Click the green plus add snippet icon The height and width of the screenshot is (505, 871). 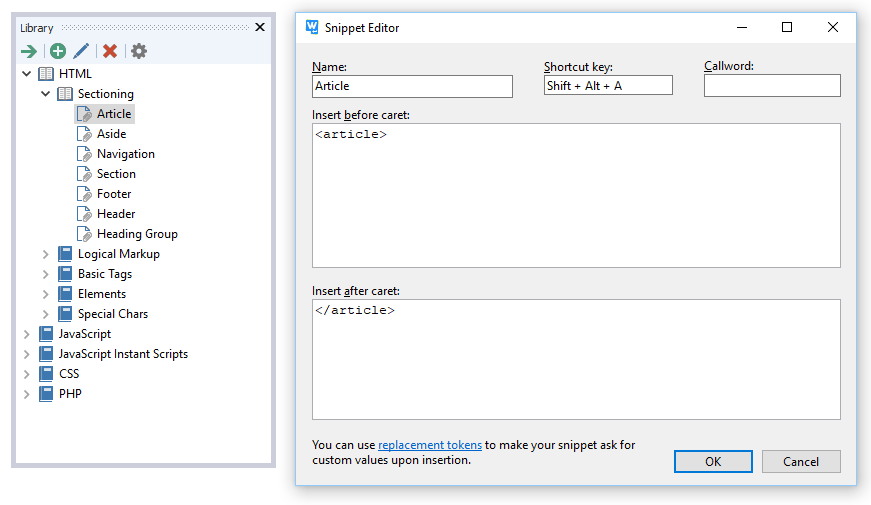point(58,51)
